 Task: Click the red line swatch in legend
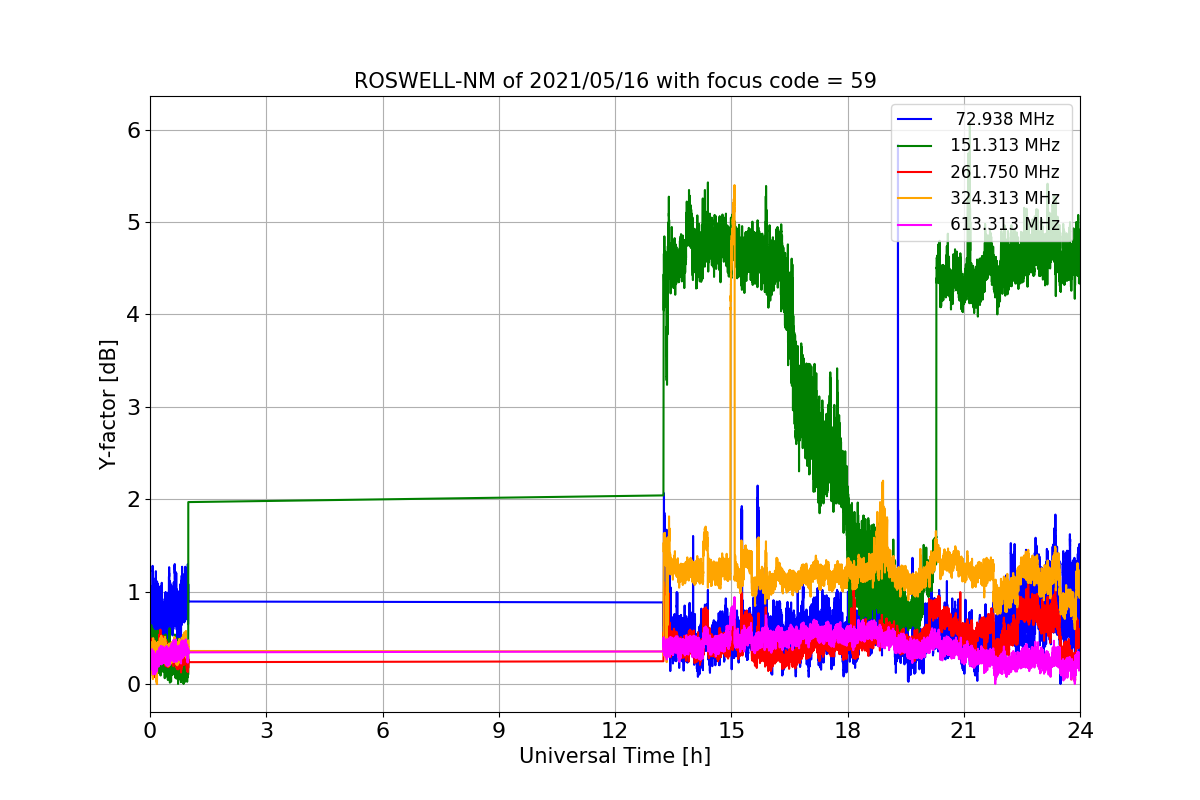916,172
